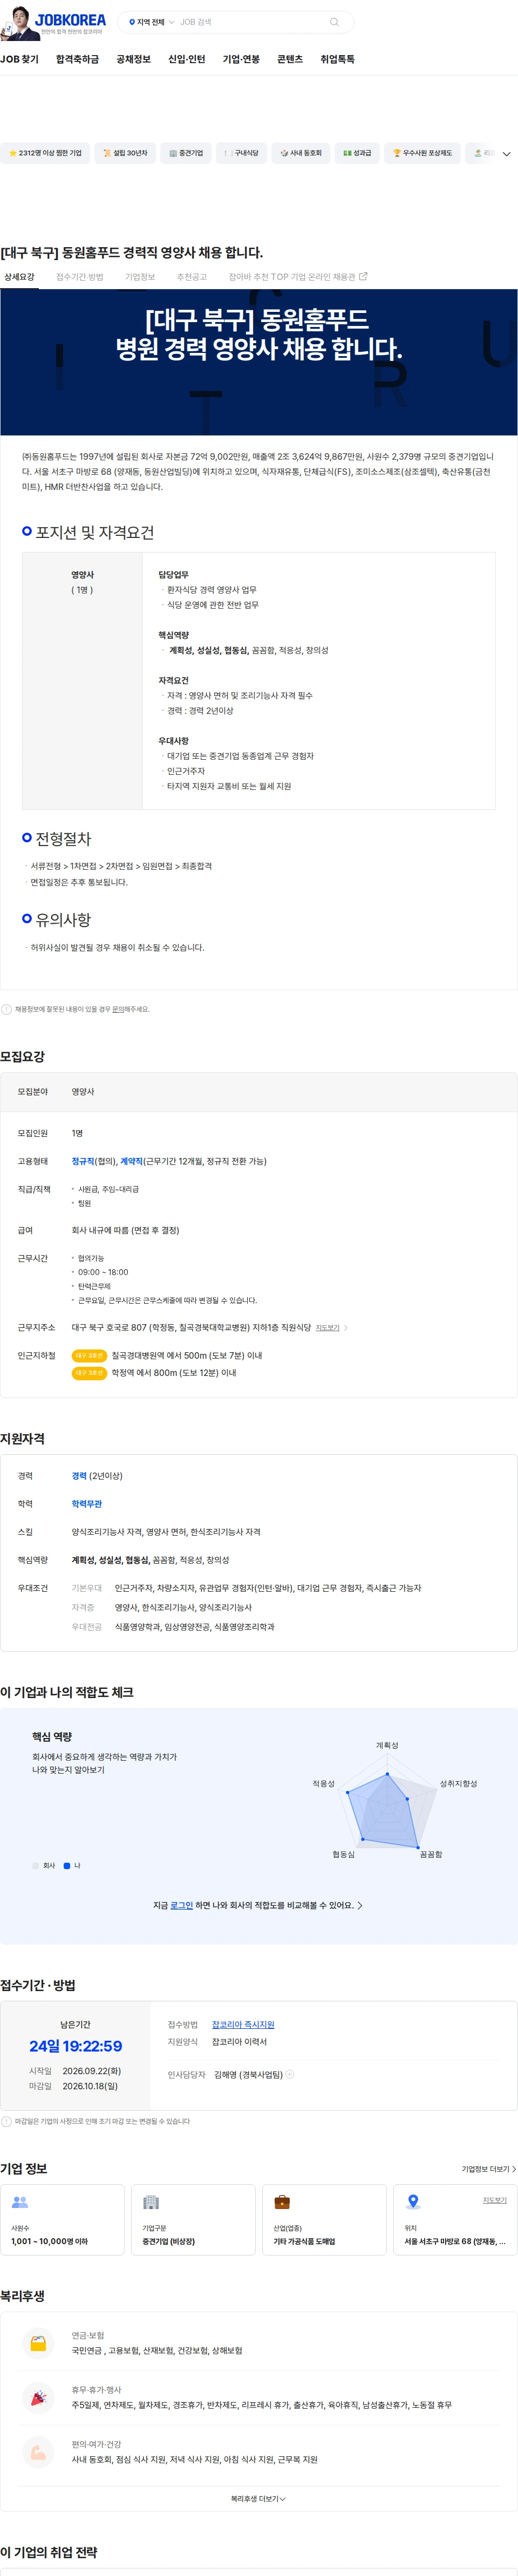The height and width of the screenshot is (2576, 518).
Task: Open the 지역 전체 region dropdown
Action: (x=151, y=22)
